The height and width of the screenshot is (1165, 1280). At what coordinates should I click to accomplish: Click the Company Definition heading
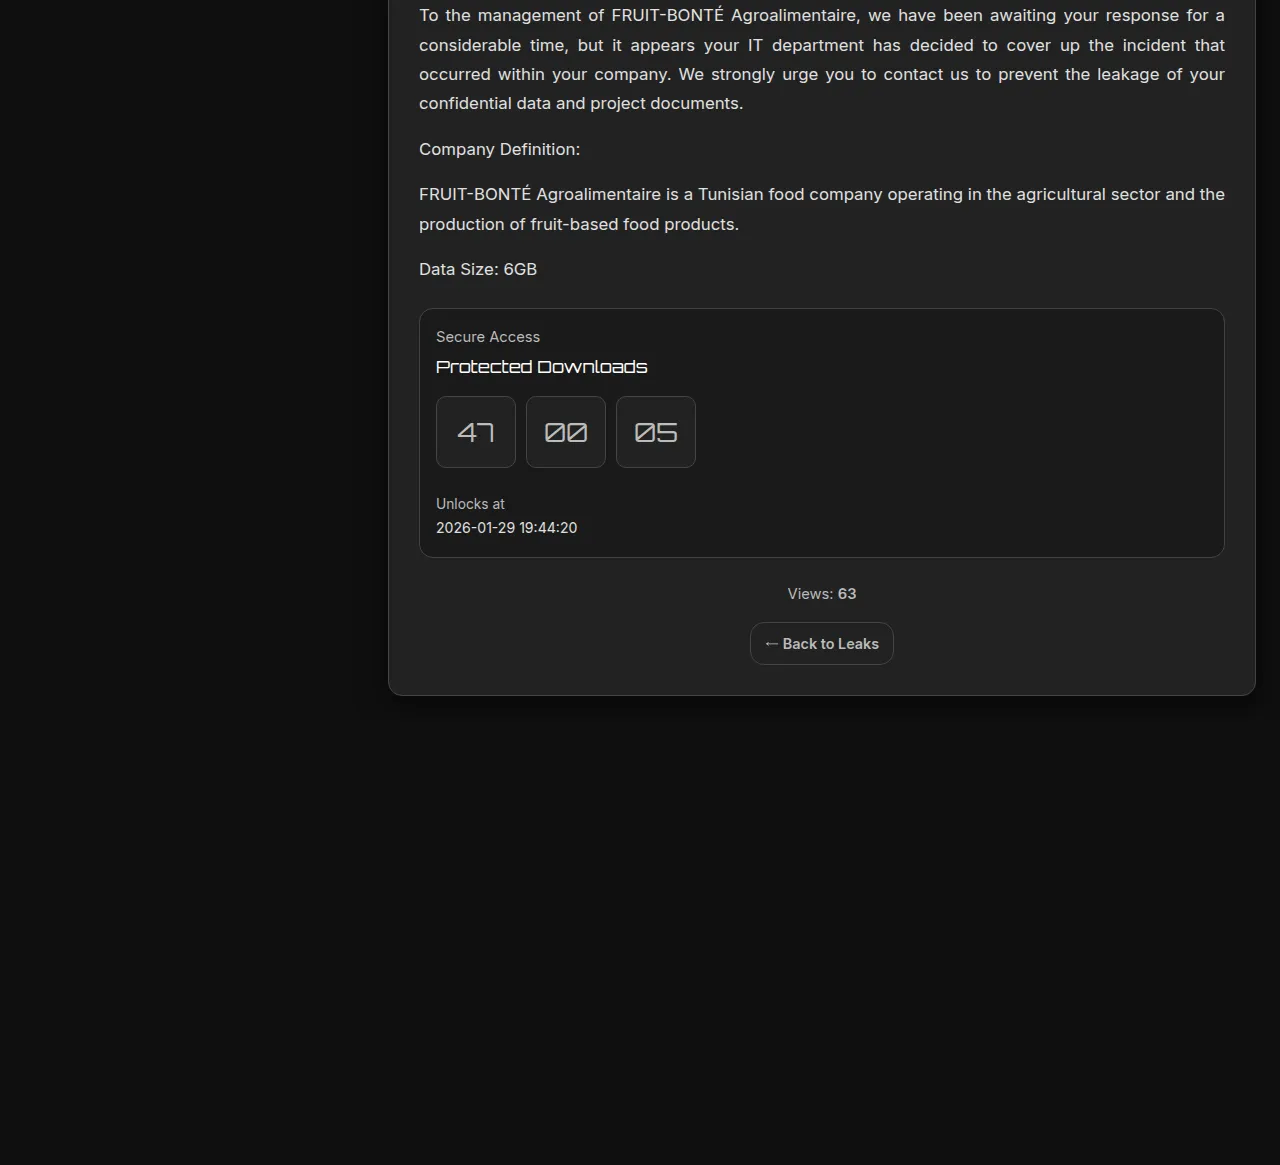[499, 149]
